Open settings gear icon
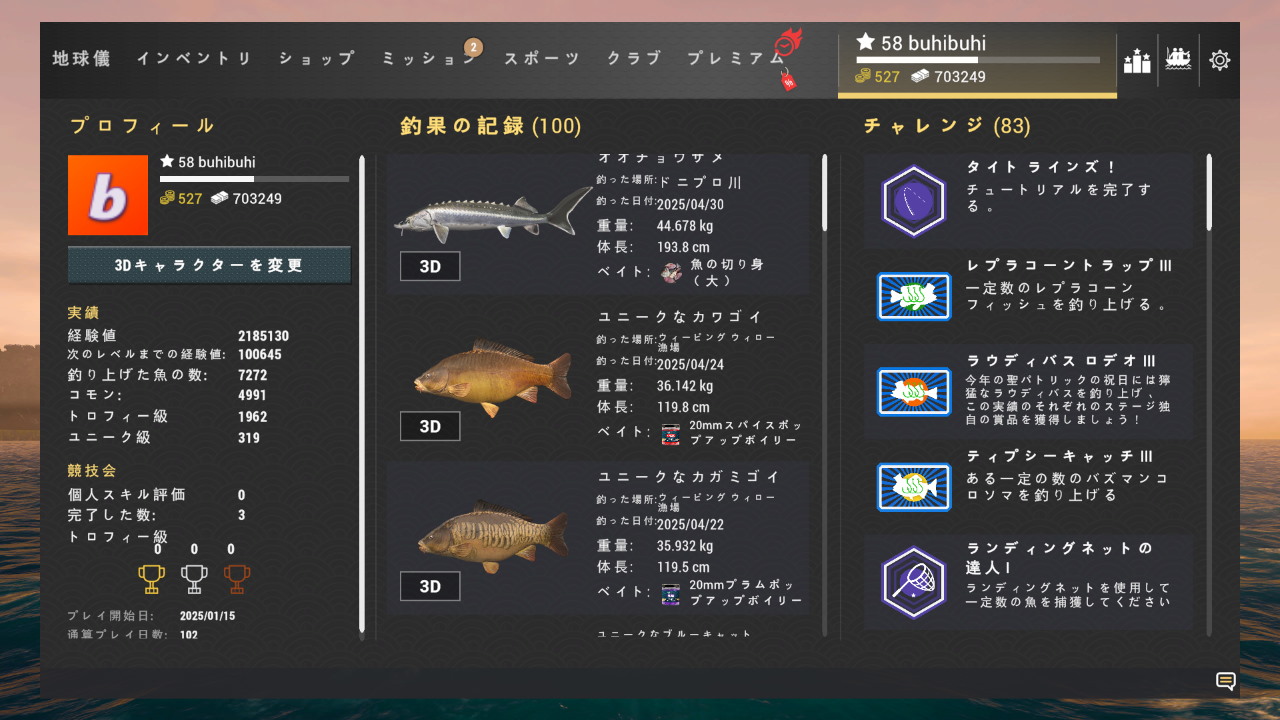Screen dimensions: 1280x720 [x=1219, y=60]
